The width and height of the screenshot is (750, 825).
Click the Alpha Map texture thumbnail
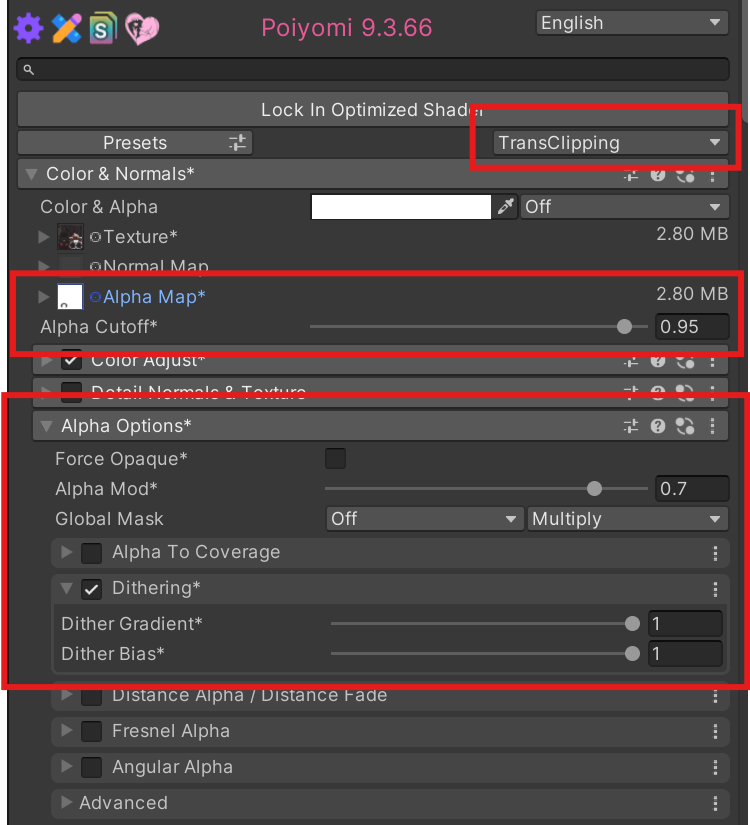click(70, 297)
